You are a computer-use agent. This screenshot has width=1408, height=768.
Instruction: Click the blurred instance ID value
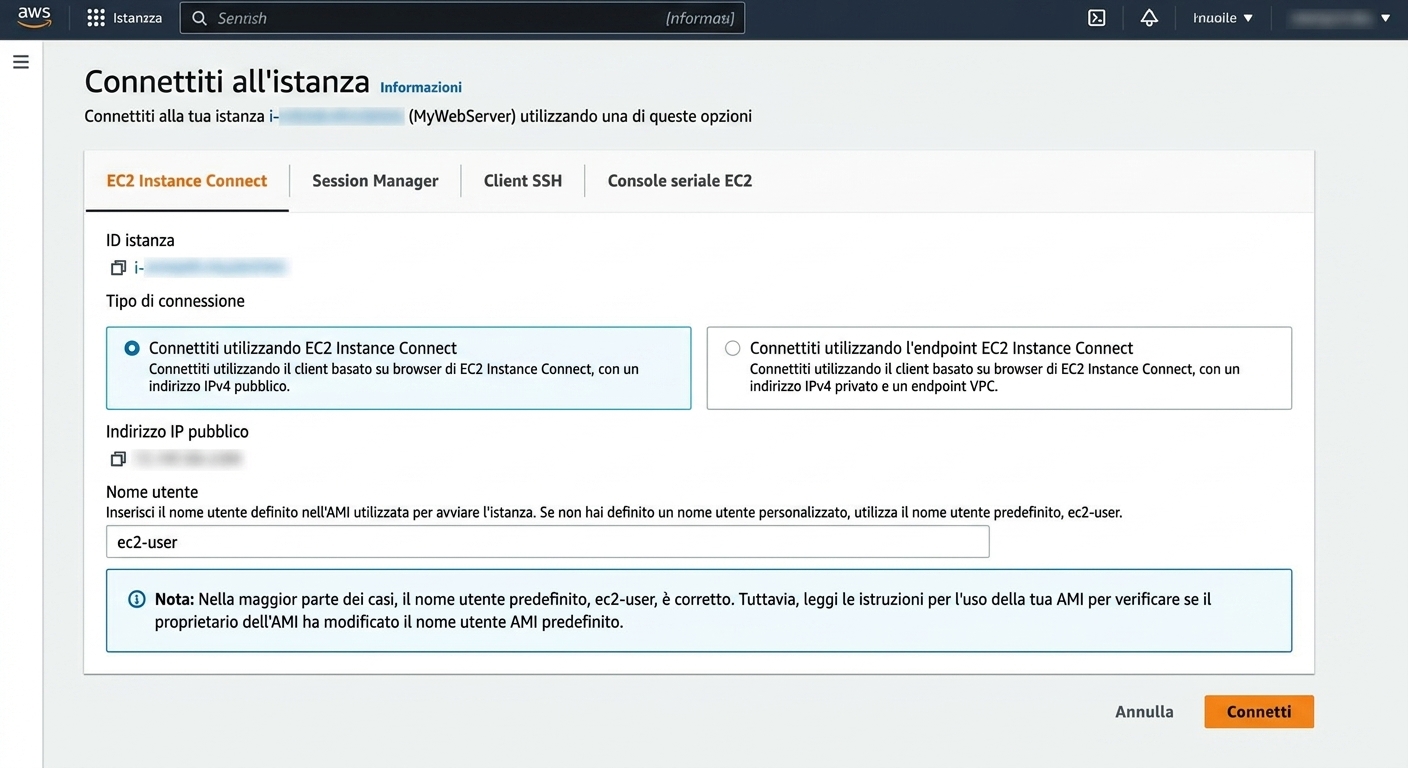[x=210, y=267]
